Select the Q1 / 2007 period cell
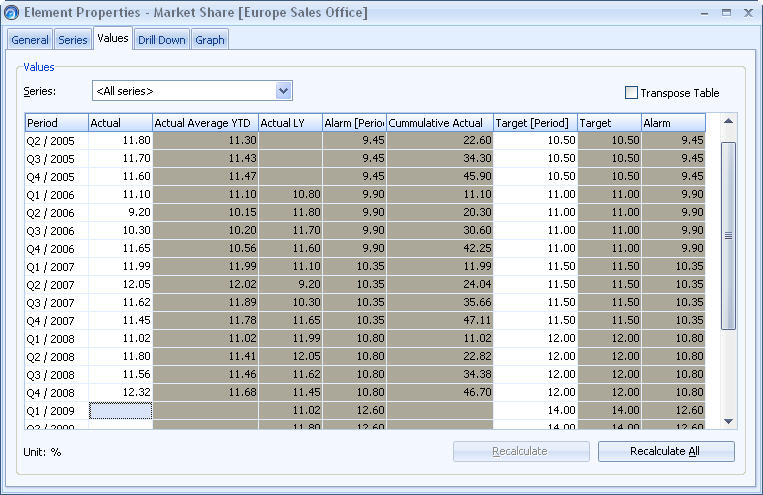This screenshot has height=495, width=763. tap(56, 267)
